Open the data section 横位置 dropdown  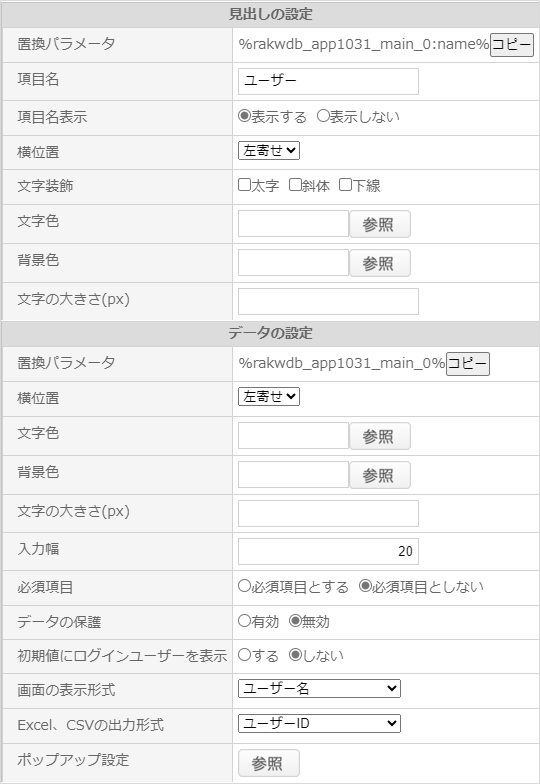tap(269, 396)
